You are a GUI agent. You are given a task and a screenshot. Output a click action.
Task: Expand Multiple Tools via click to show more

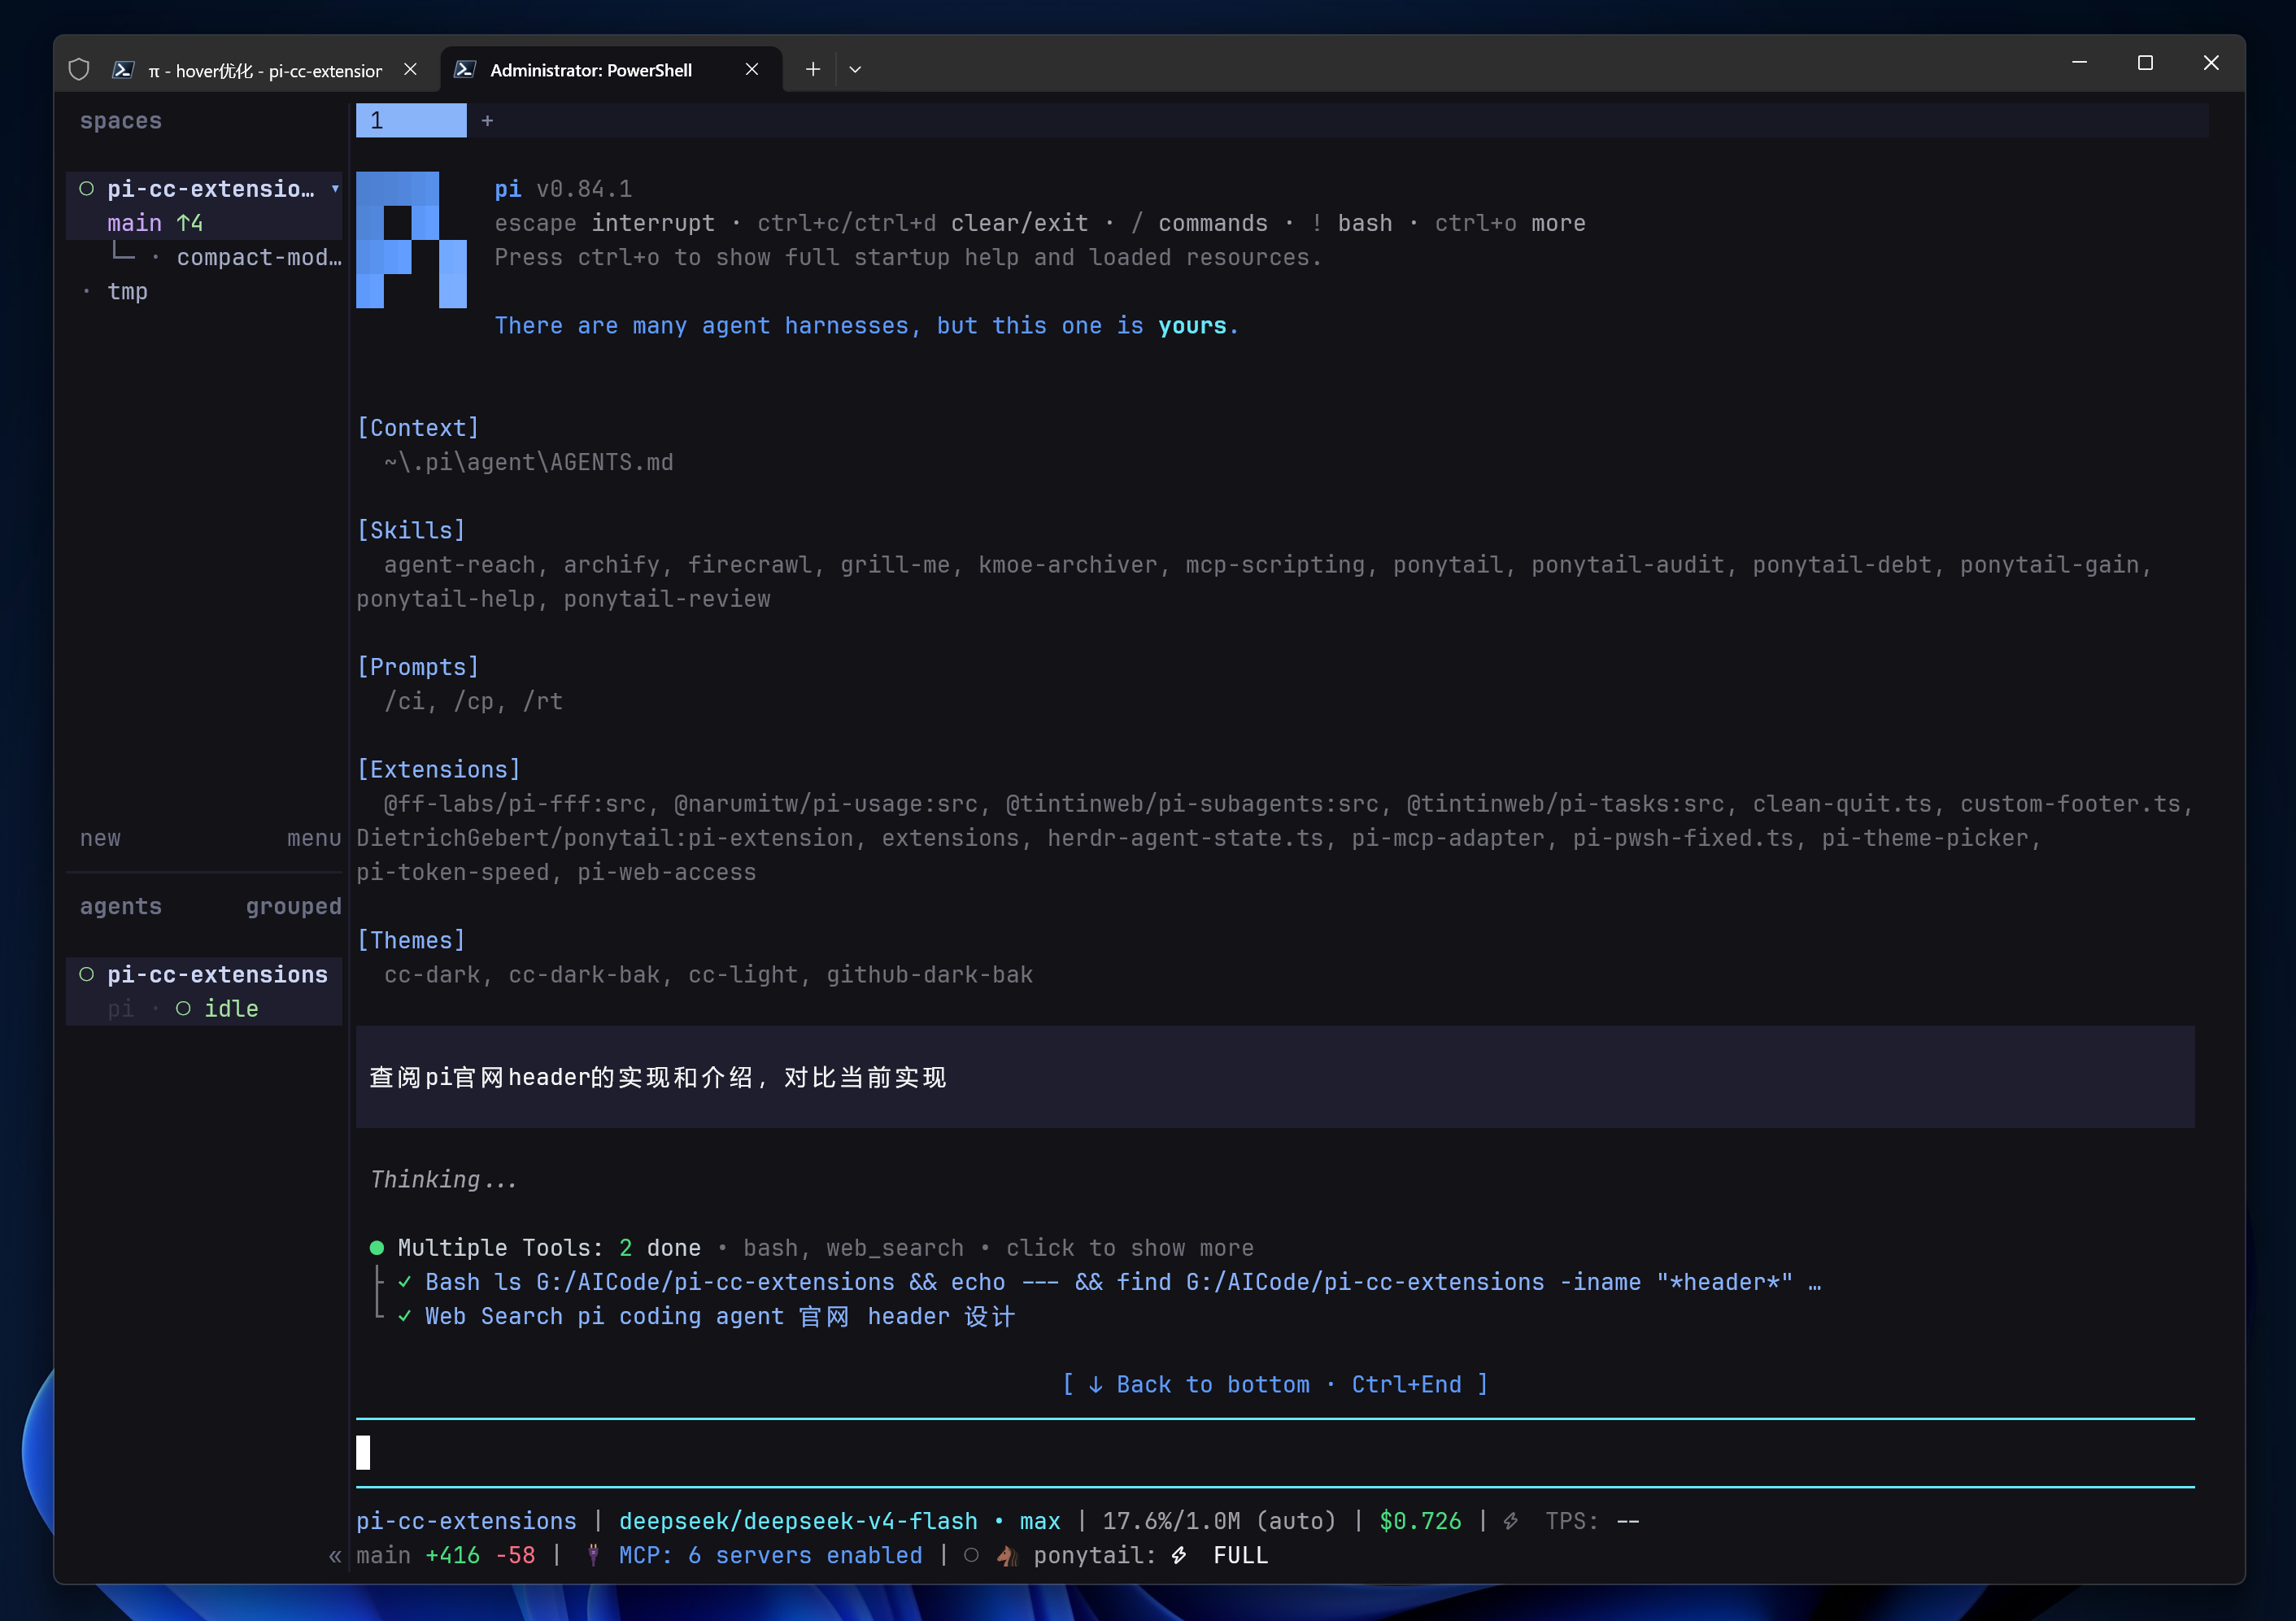[x=1130, y=1248]
